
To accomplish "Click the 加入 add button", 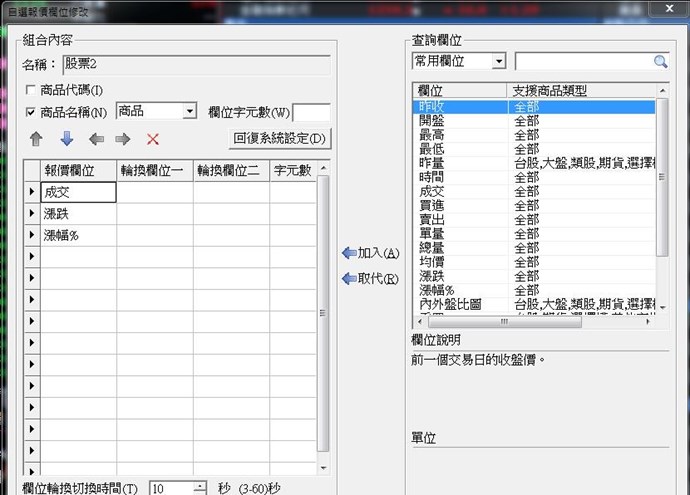I will pyautogui.click(x=370, y=253).
